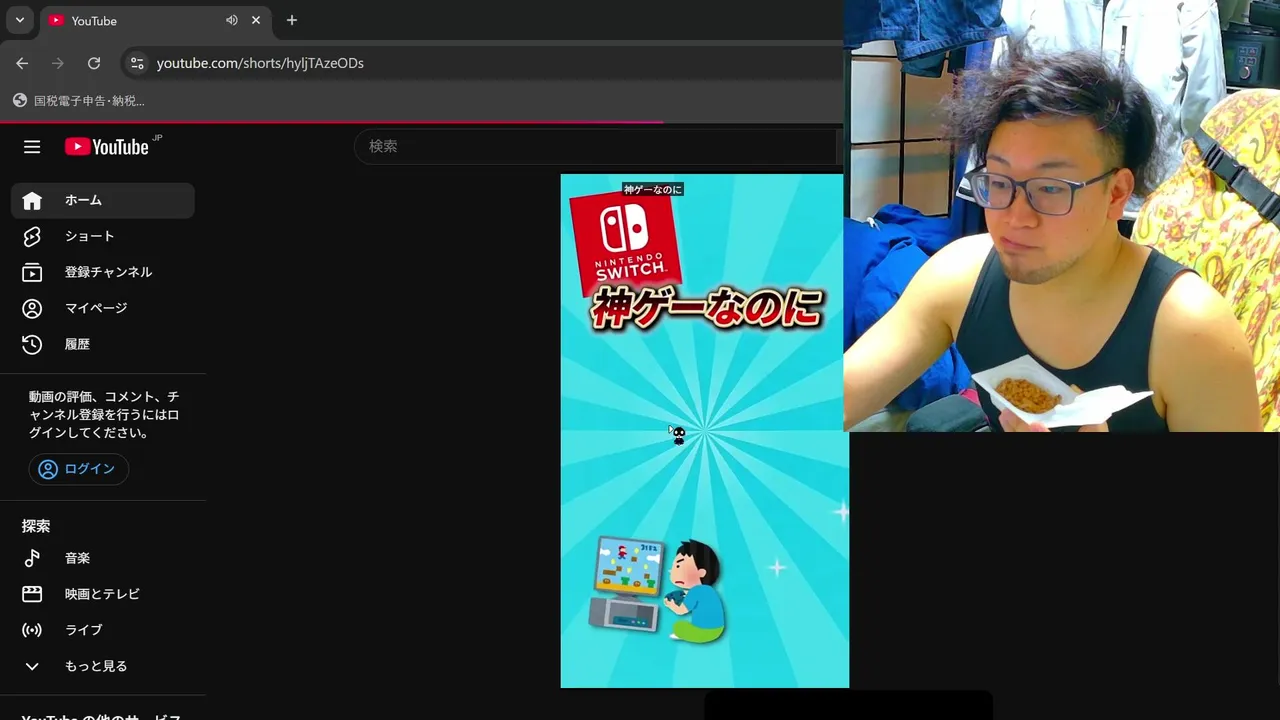Click the 探索 section heading
This screenshot has width=1280, height=720.
click(x=36, y=526)
